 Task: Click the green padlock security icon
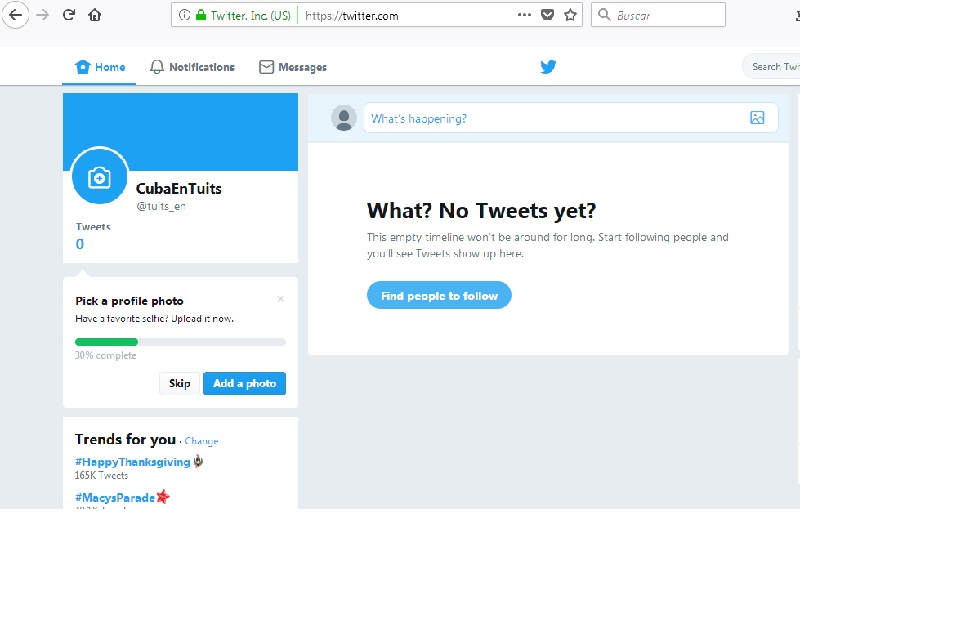point(201,15)
